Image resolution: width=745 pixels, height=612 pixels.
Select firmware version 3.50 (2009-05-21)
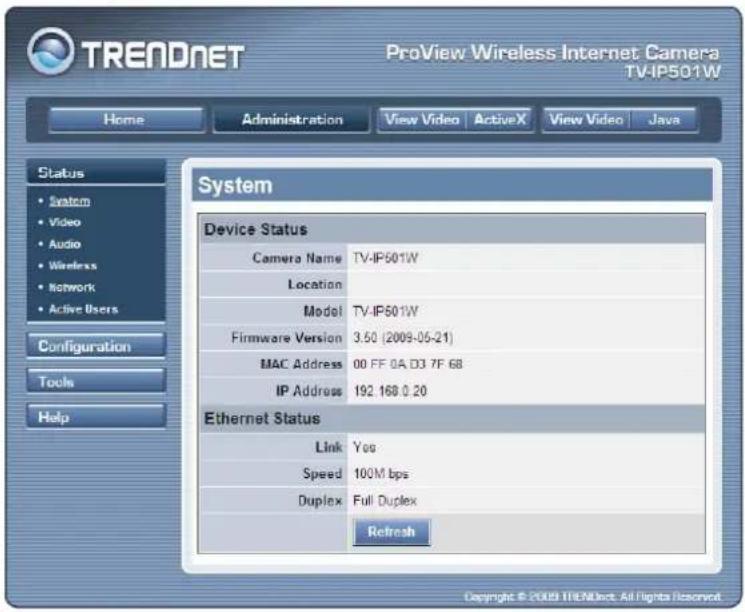pos(403,338)
